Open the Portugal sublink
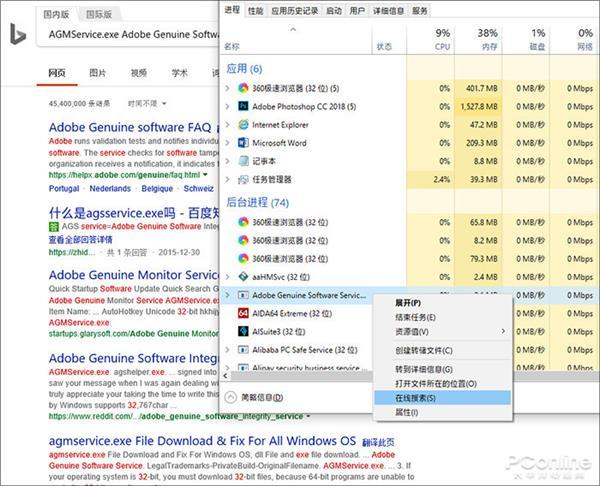 click(x=64, y=188)
